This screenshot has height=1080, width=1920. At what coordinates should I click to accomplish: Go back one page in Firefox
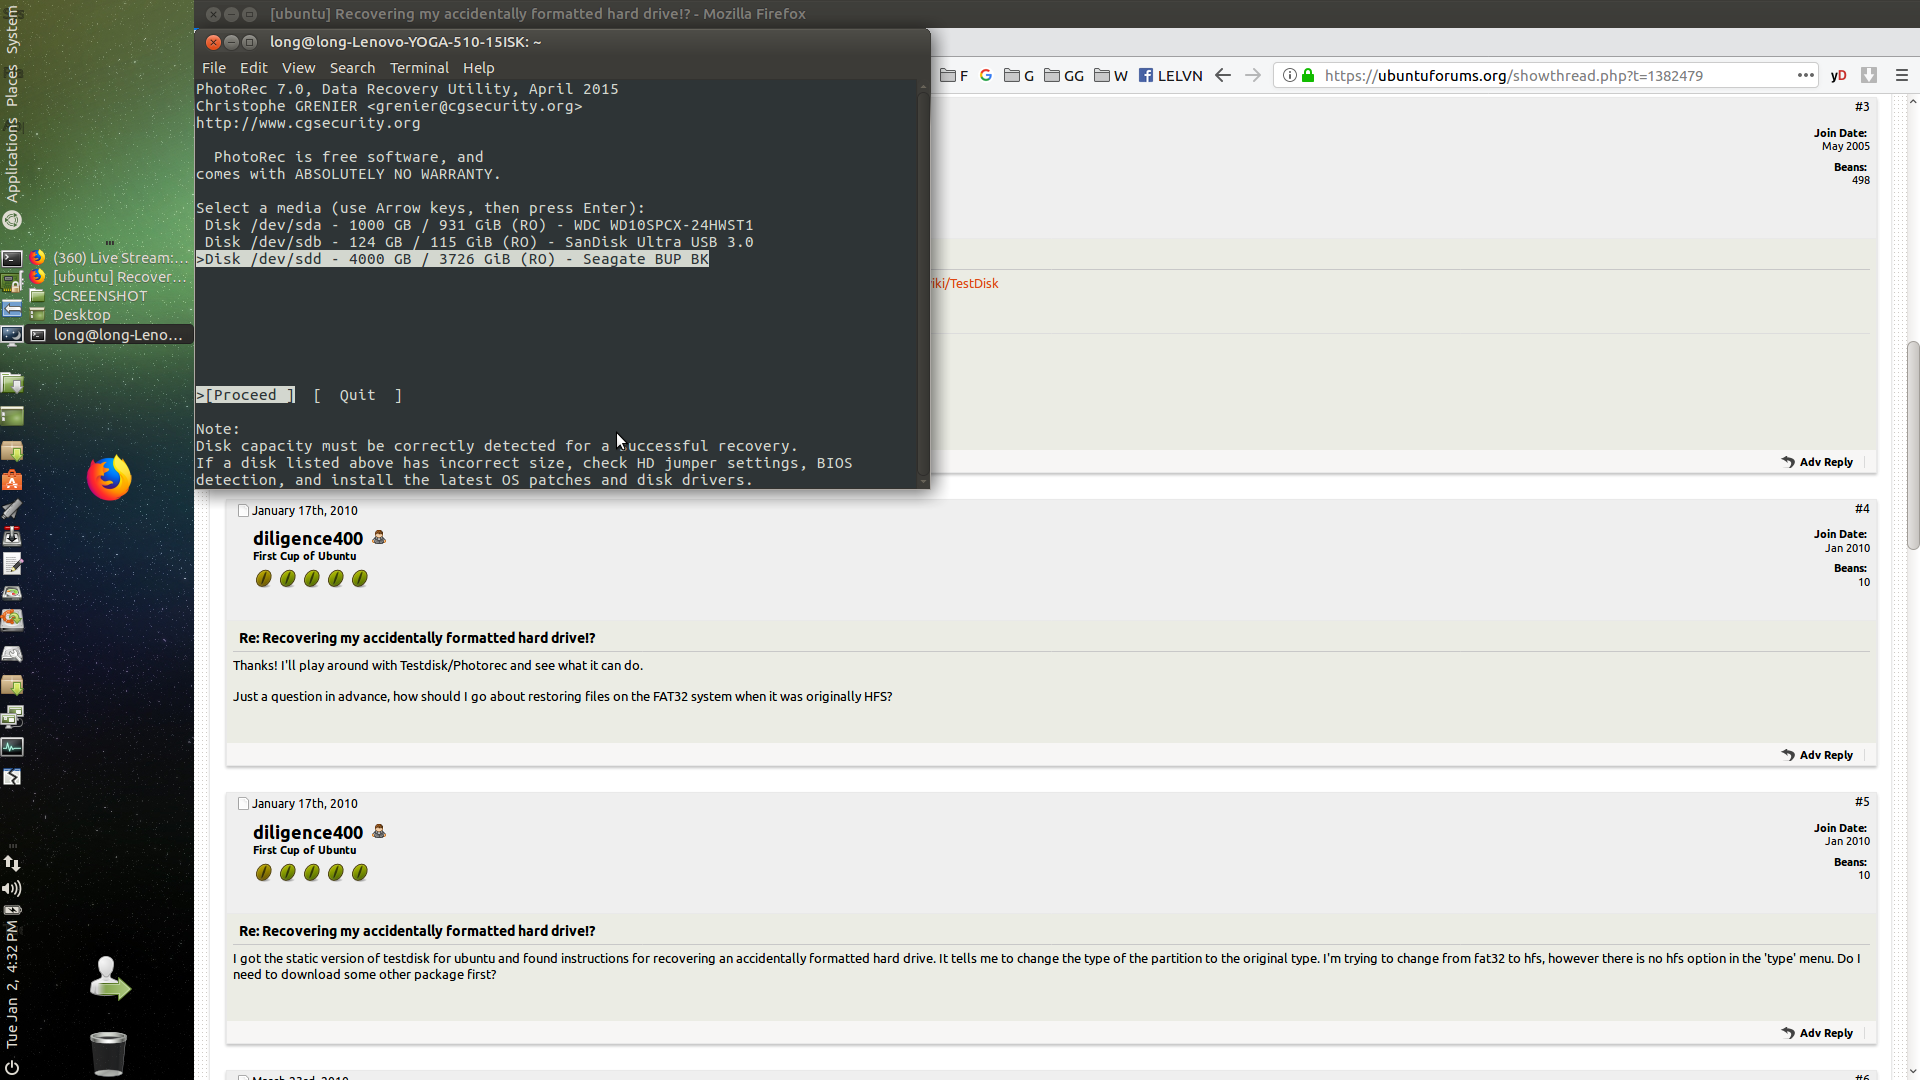(1223, 75)
